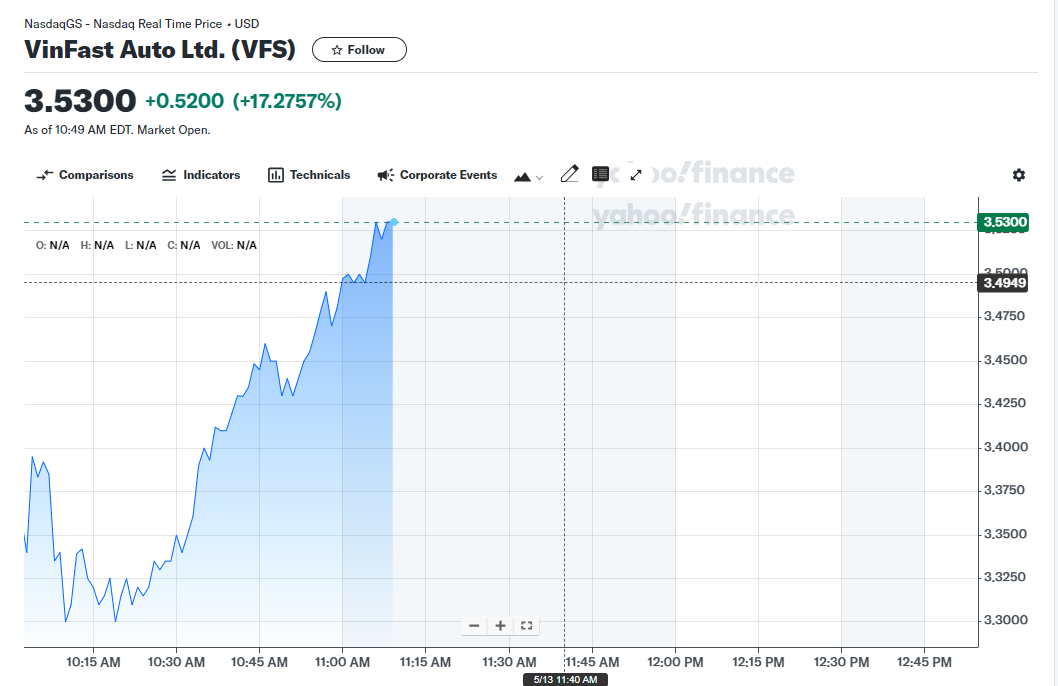Screen dimensions: 1058x686
Task: Click the 3.3000 price axis label
Action: (1006, 620)
